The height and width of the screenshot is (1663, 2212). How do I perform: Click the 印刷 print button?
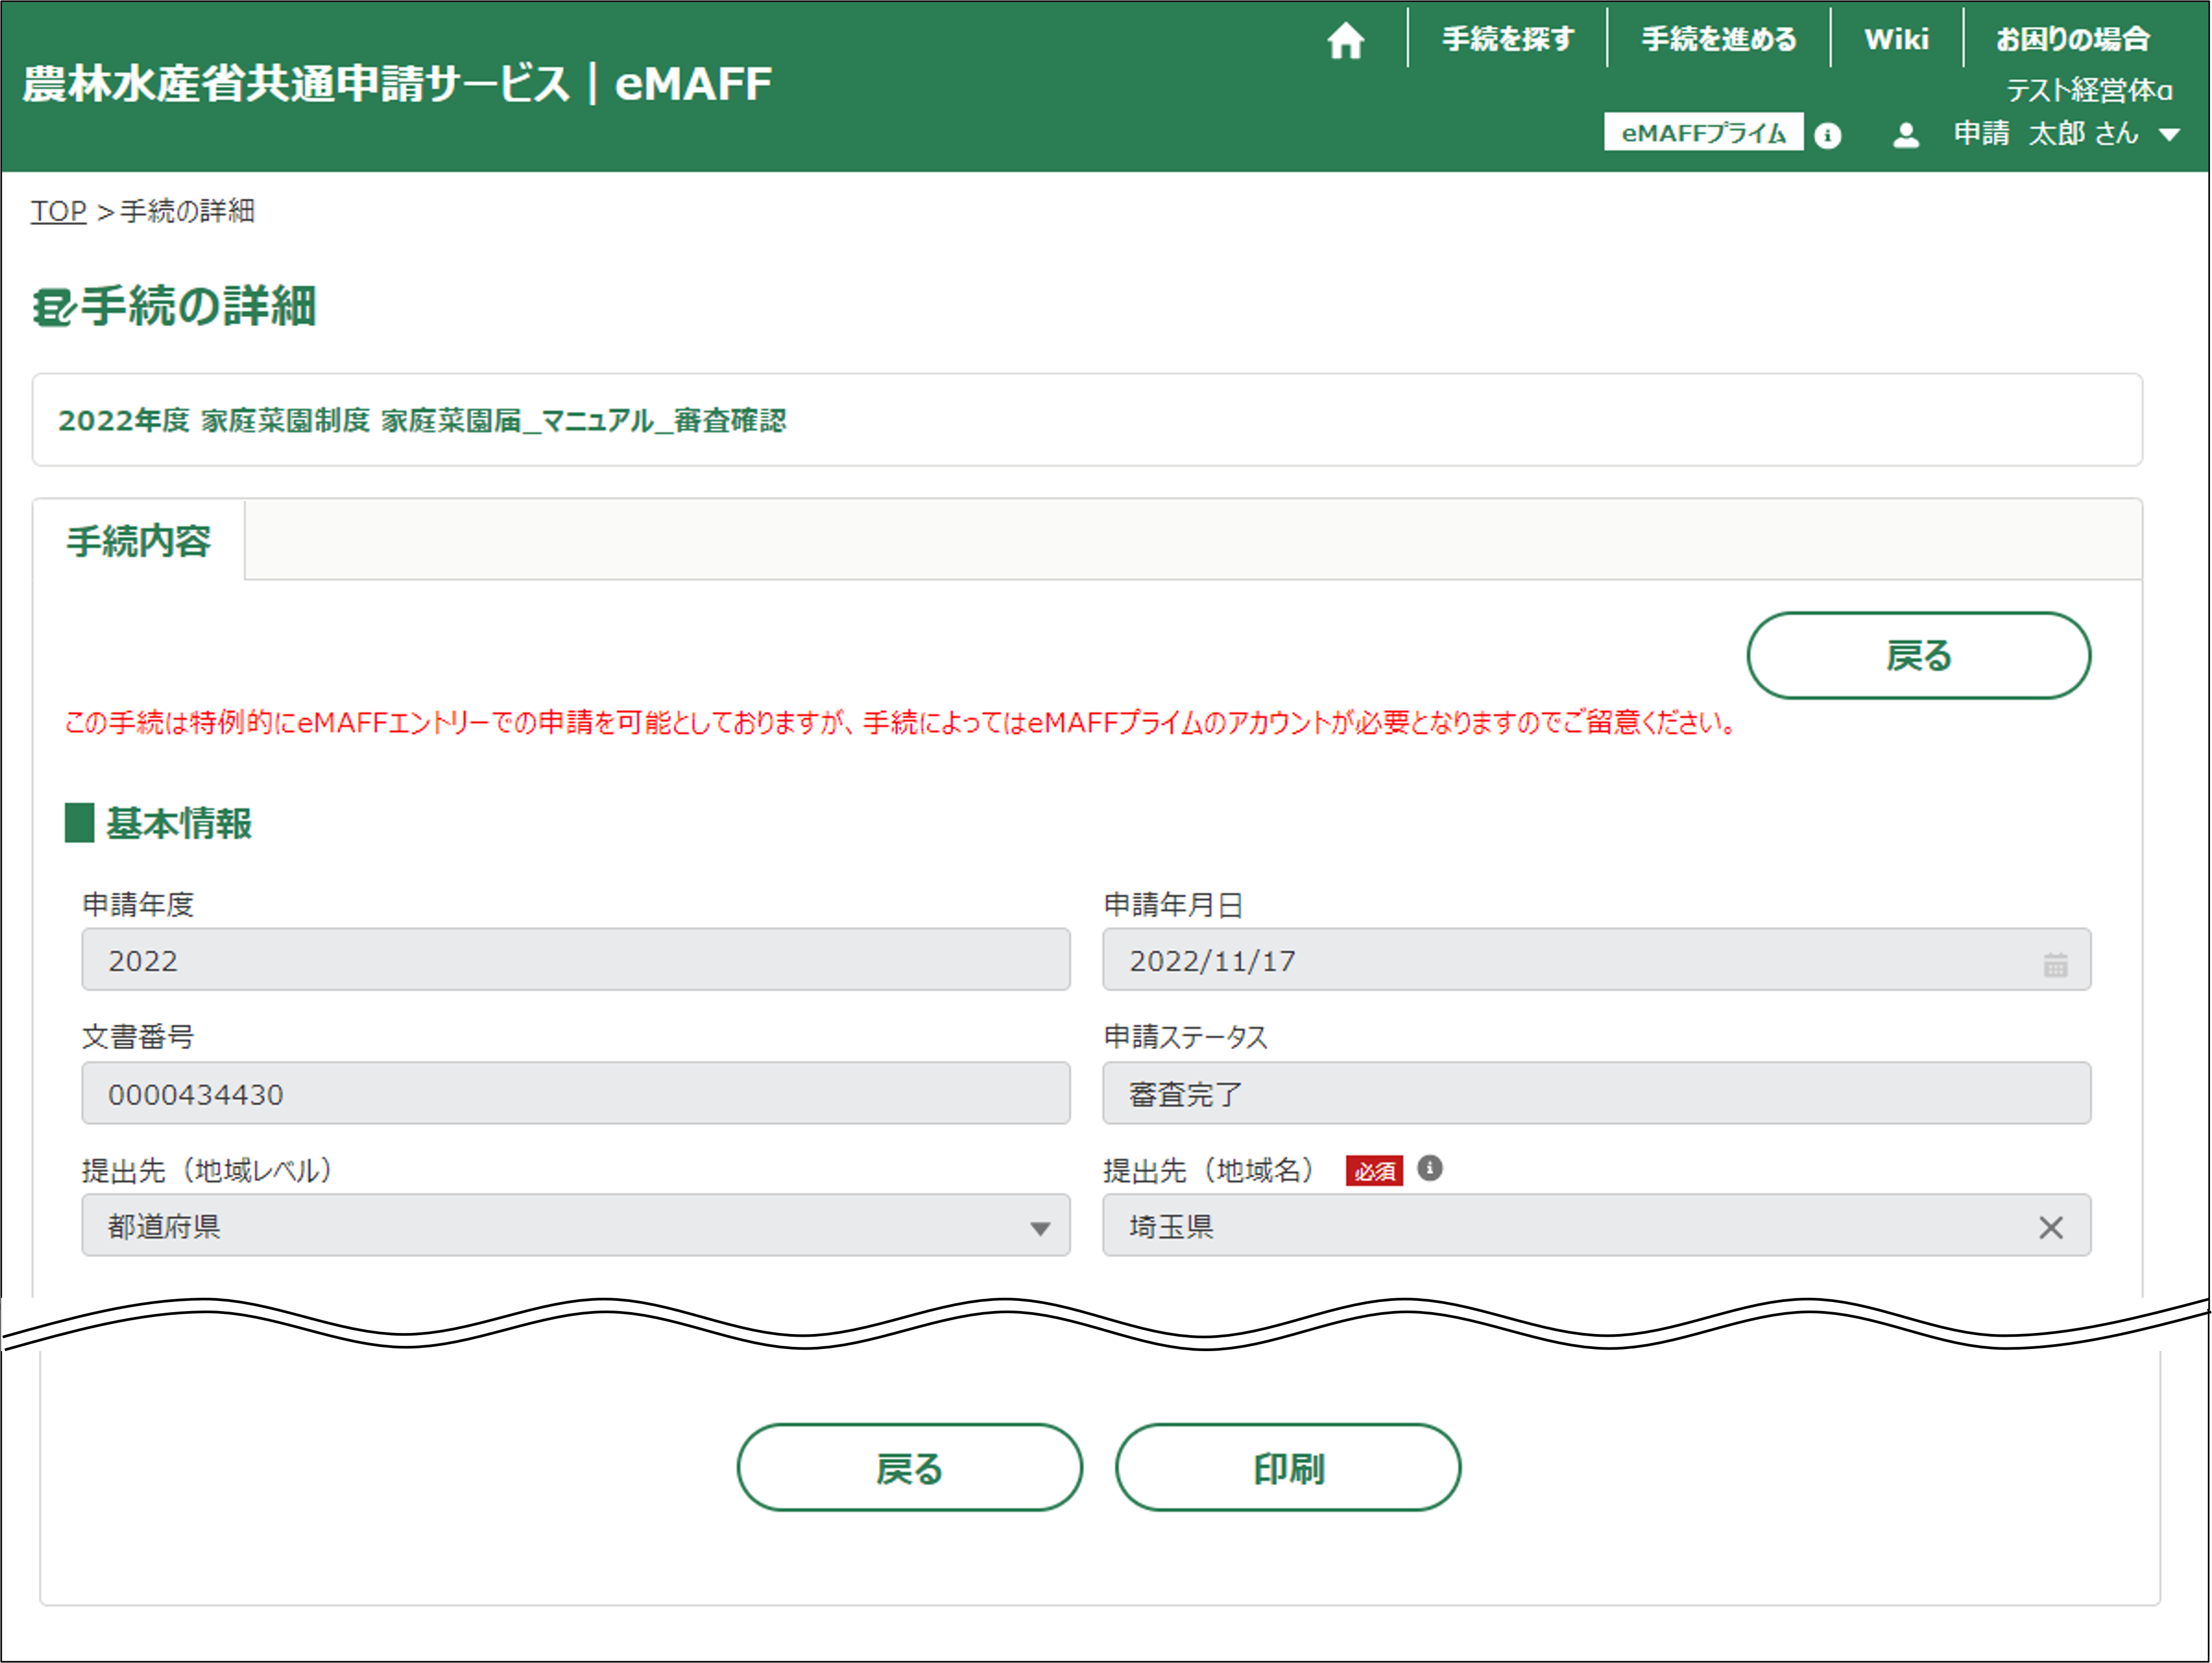point(1288,1468)
